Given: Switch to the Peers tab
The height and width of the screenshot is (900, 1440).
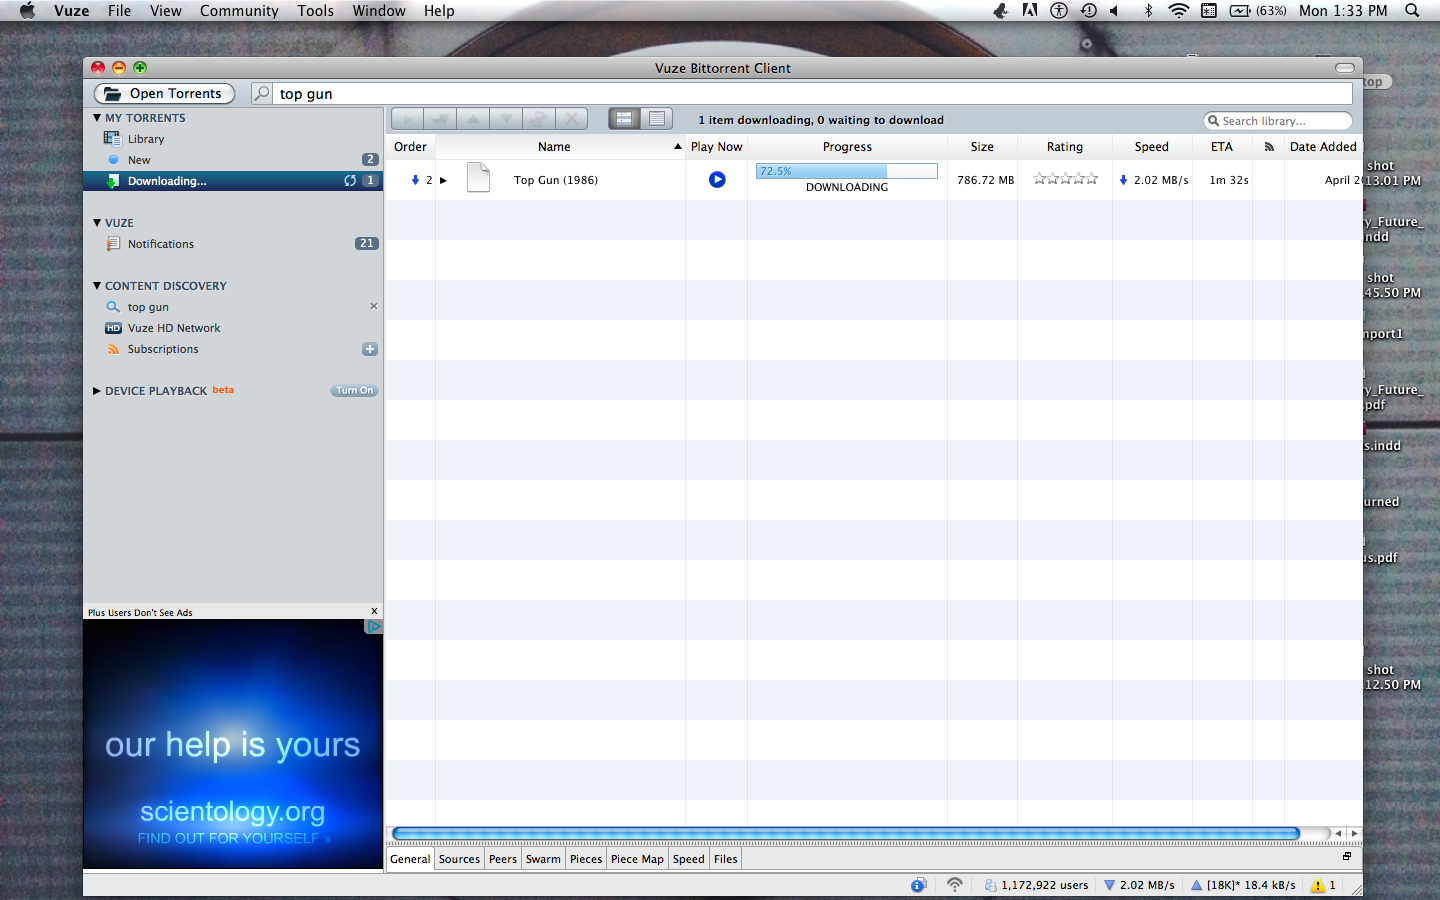Looking at the screenshot, I should pyautogui.click(x=503, y=859).
